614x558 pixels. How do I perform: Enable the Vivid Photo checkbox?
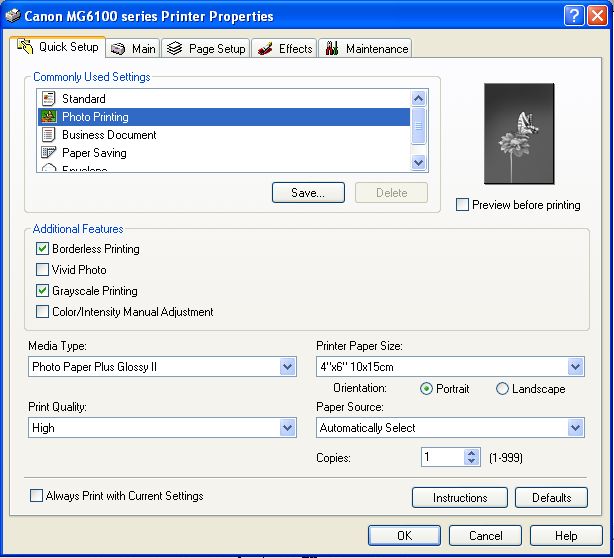[42, 270]
